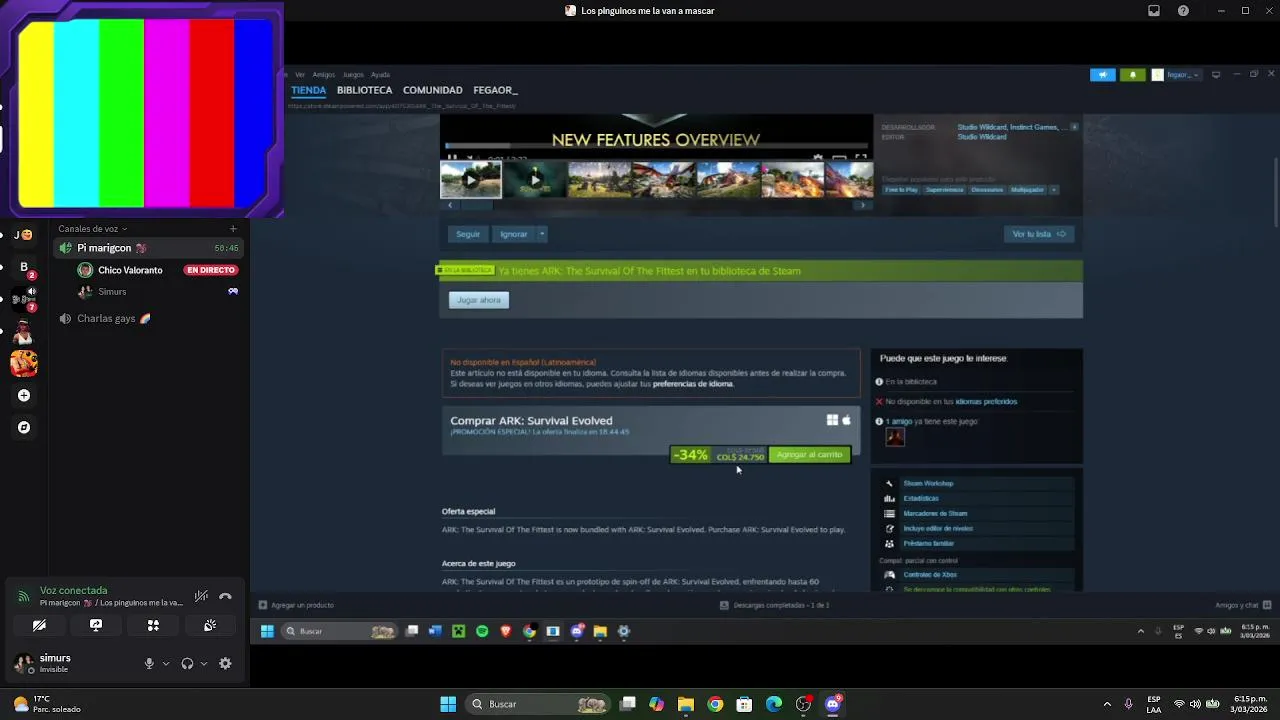The width and height of the screenshot is (1280, 720).
Task: Switch to Steam COMUNIDAD tab
Action: (x=432, y=90)
